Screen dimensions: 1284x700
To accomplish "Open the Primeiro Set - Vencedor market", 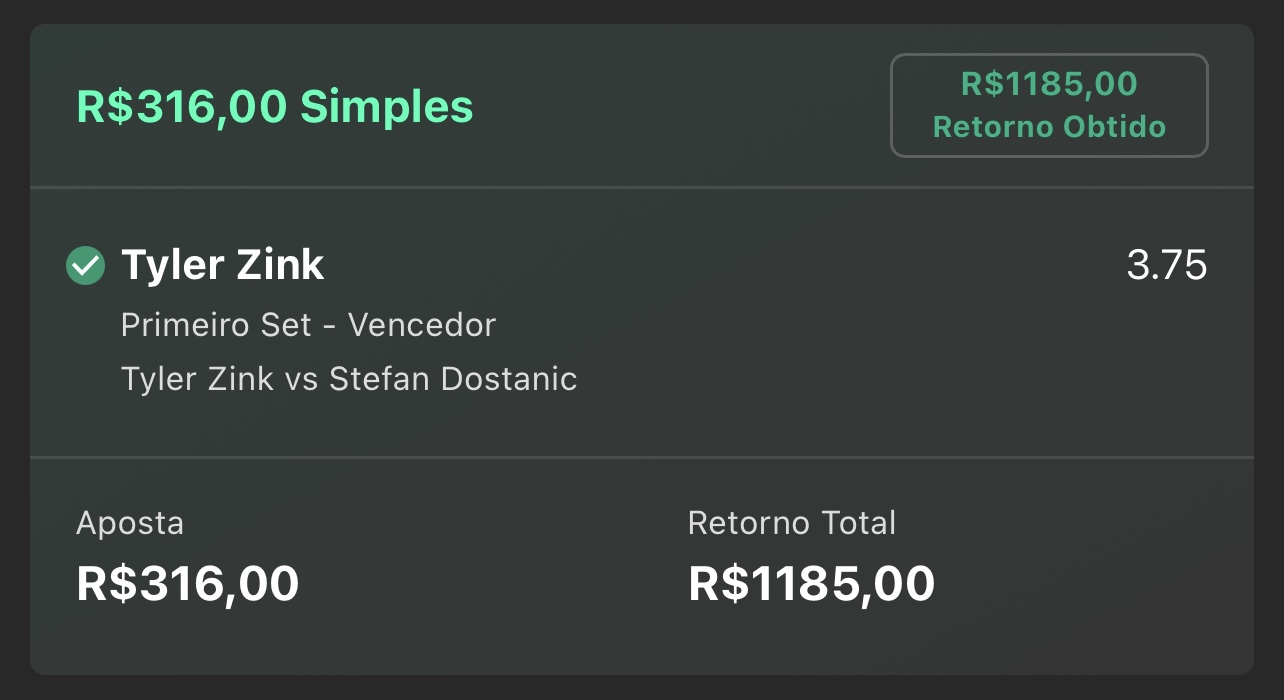I will pos(308,325).
